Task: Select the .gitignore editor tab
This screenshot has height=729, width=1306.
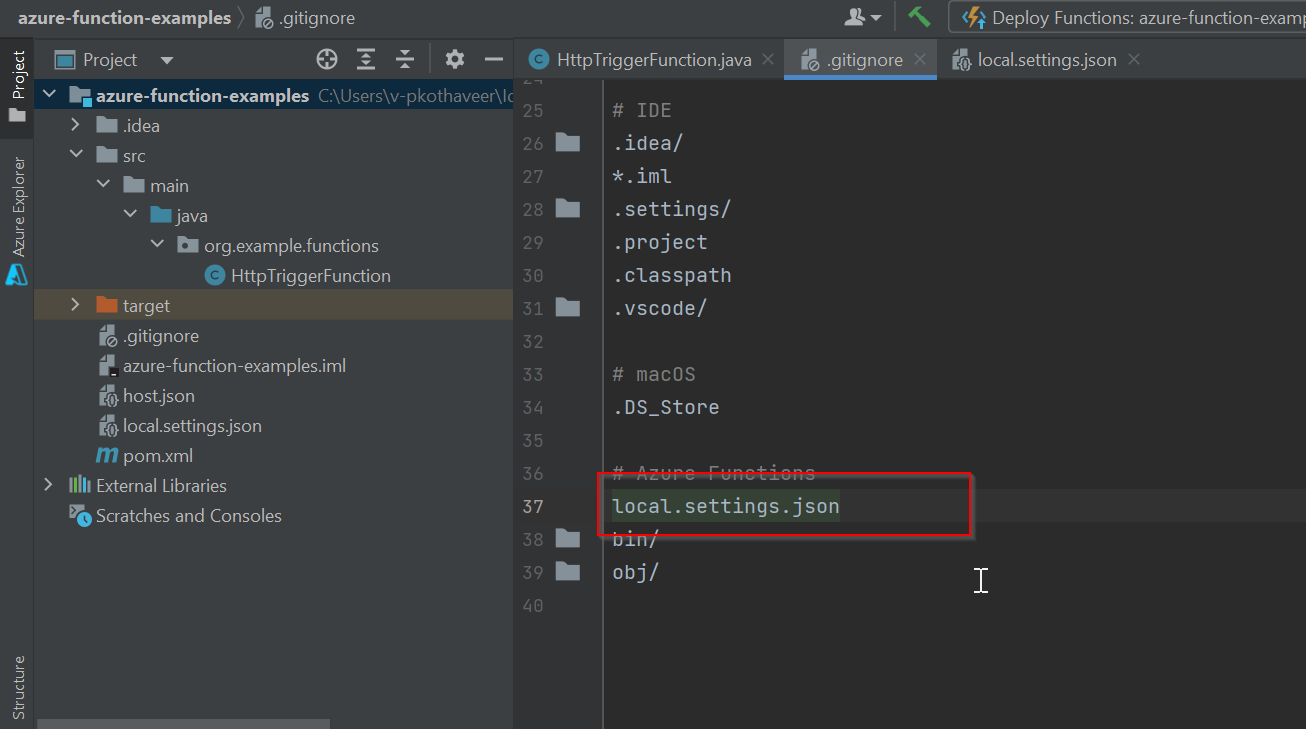Action: [x=862, y=60]
